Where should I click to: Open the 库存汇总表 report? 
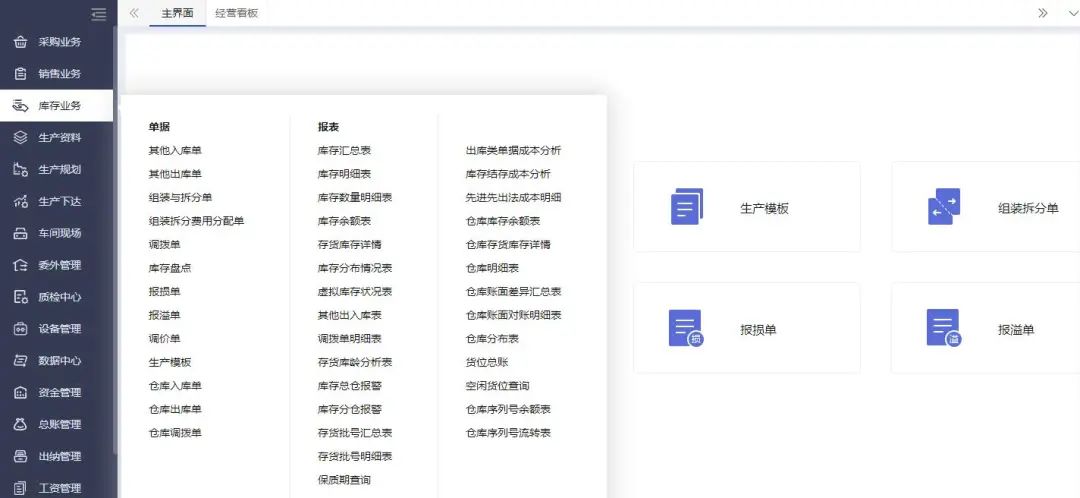coord(344,151)
